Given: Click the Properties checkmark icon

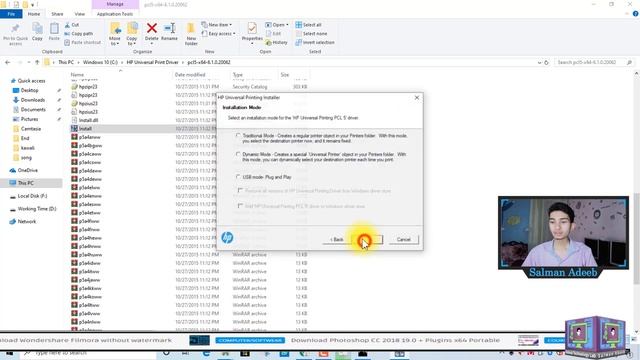Looking at the screenshot, I should (x=252, y=28).
